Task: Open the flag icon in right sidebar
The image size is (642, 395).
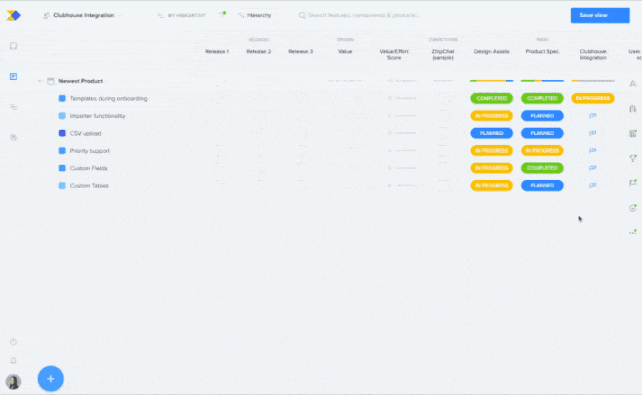Action: tap(633, 183)
